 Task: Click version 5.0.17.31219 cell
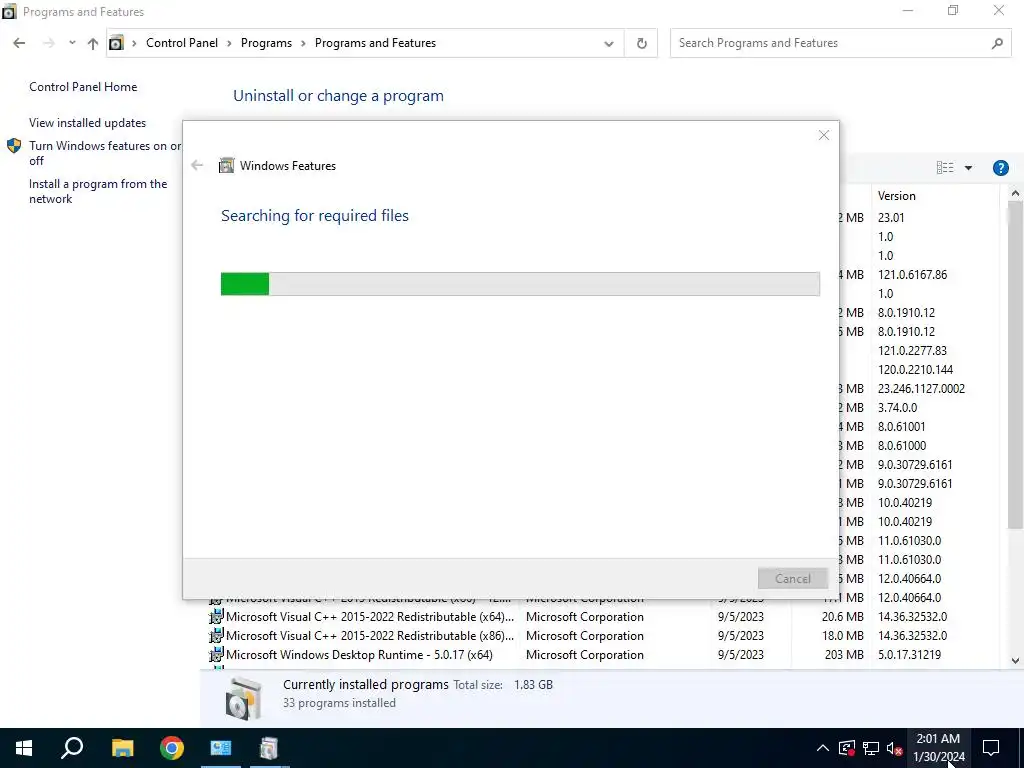coord(909,654)
